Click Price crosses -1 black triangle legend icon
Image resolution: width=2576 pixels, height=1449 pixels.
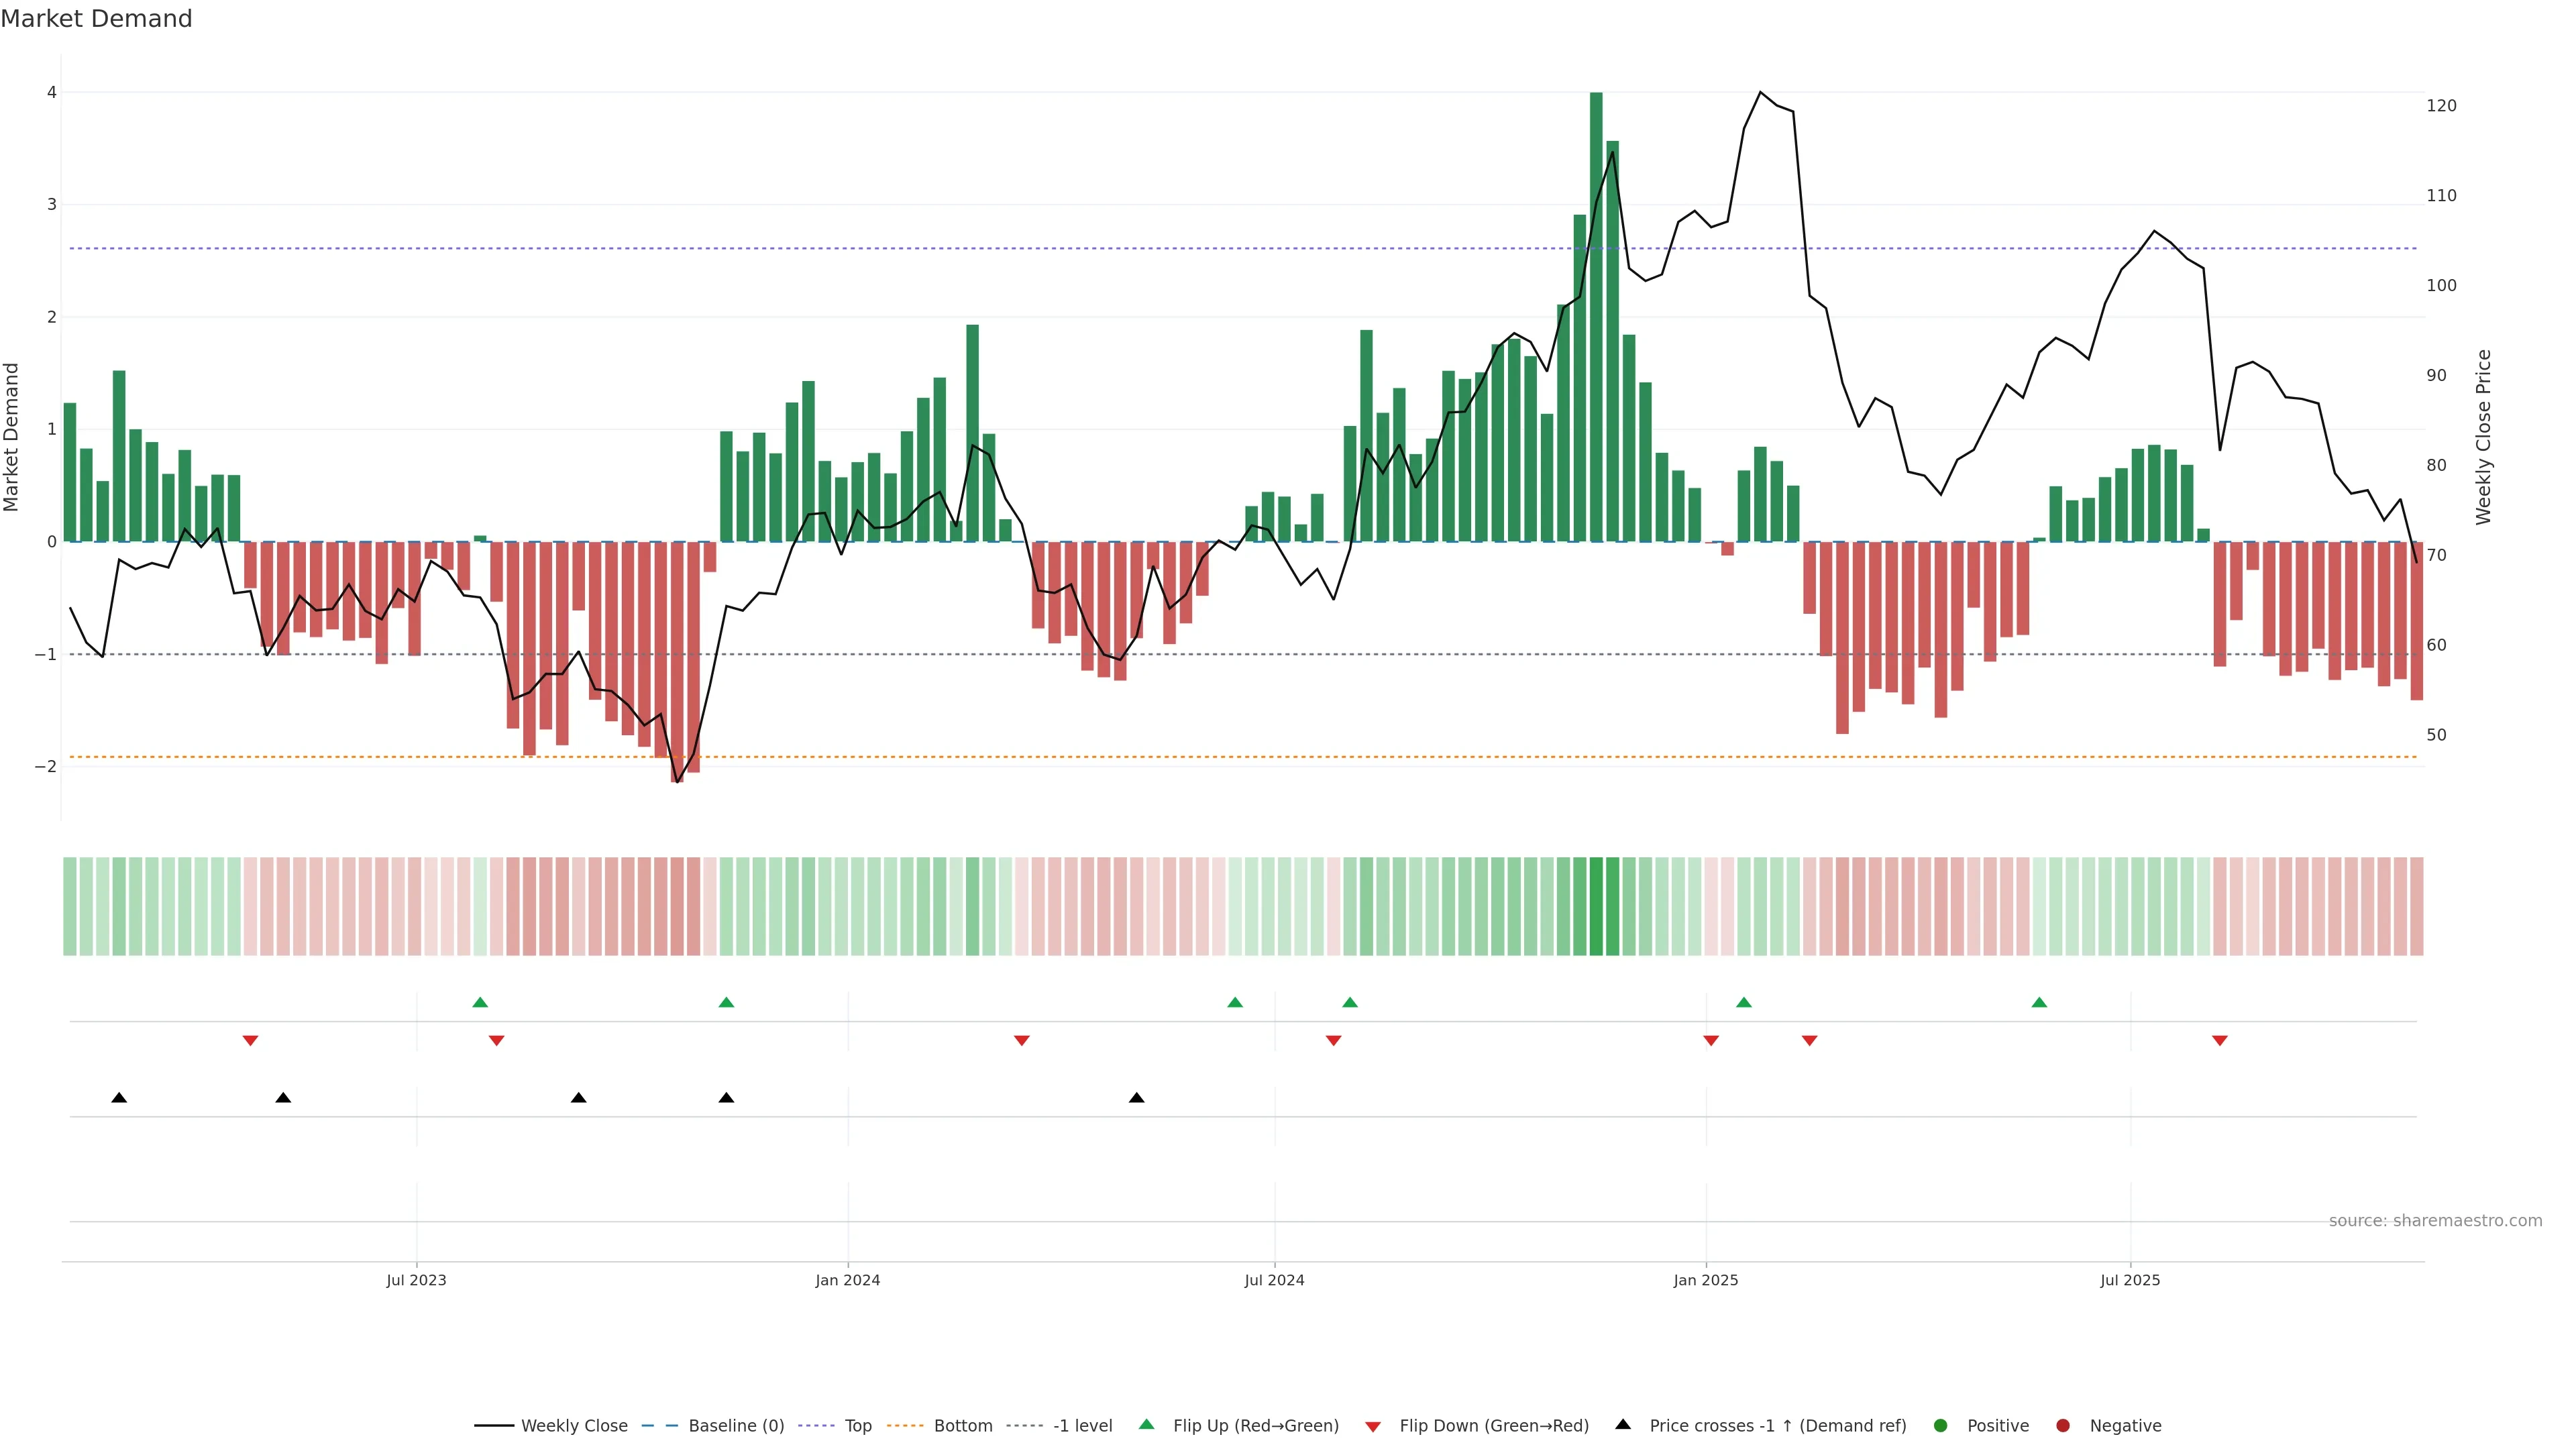(1623, 1425)
